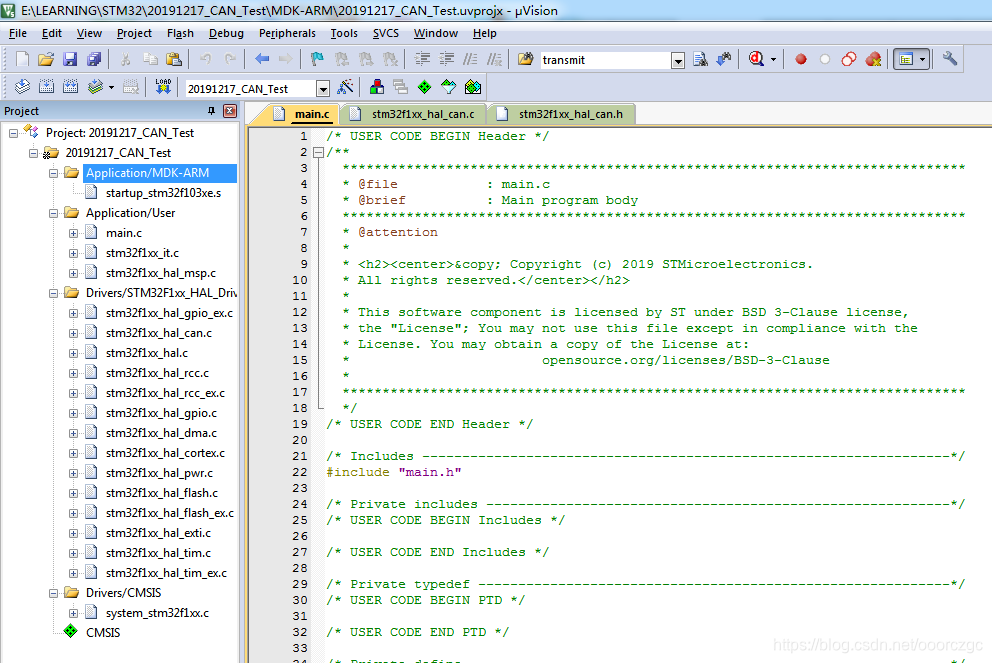Open the batch build dropdown arrow

point(111,87)
